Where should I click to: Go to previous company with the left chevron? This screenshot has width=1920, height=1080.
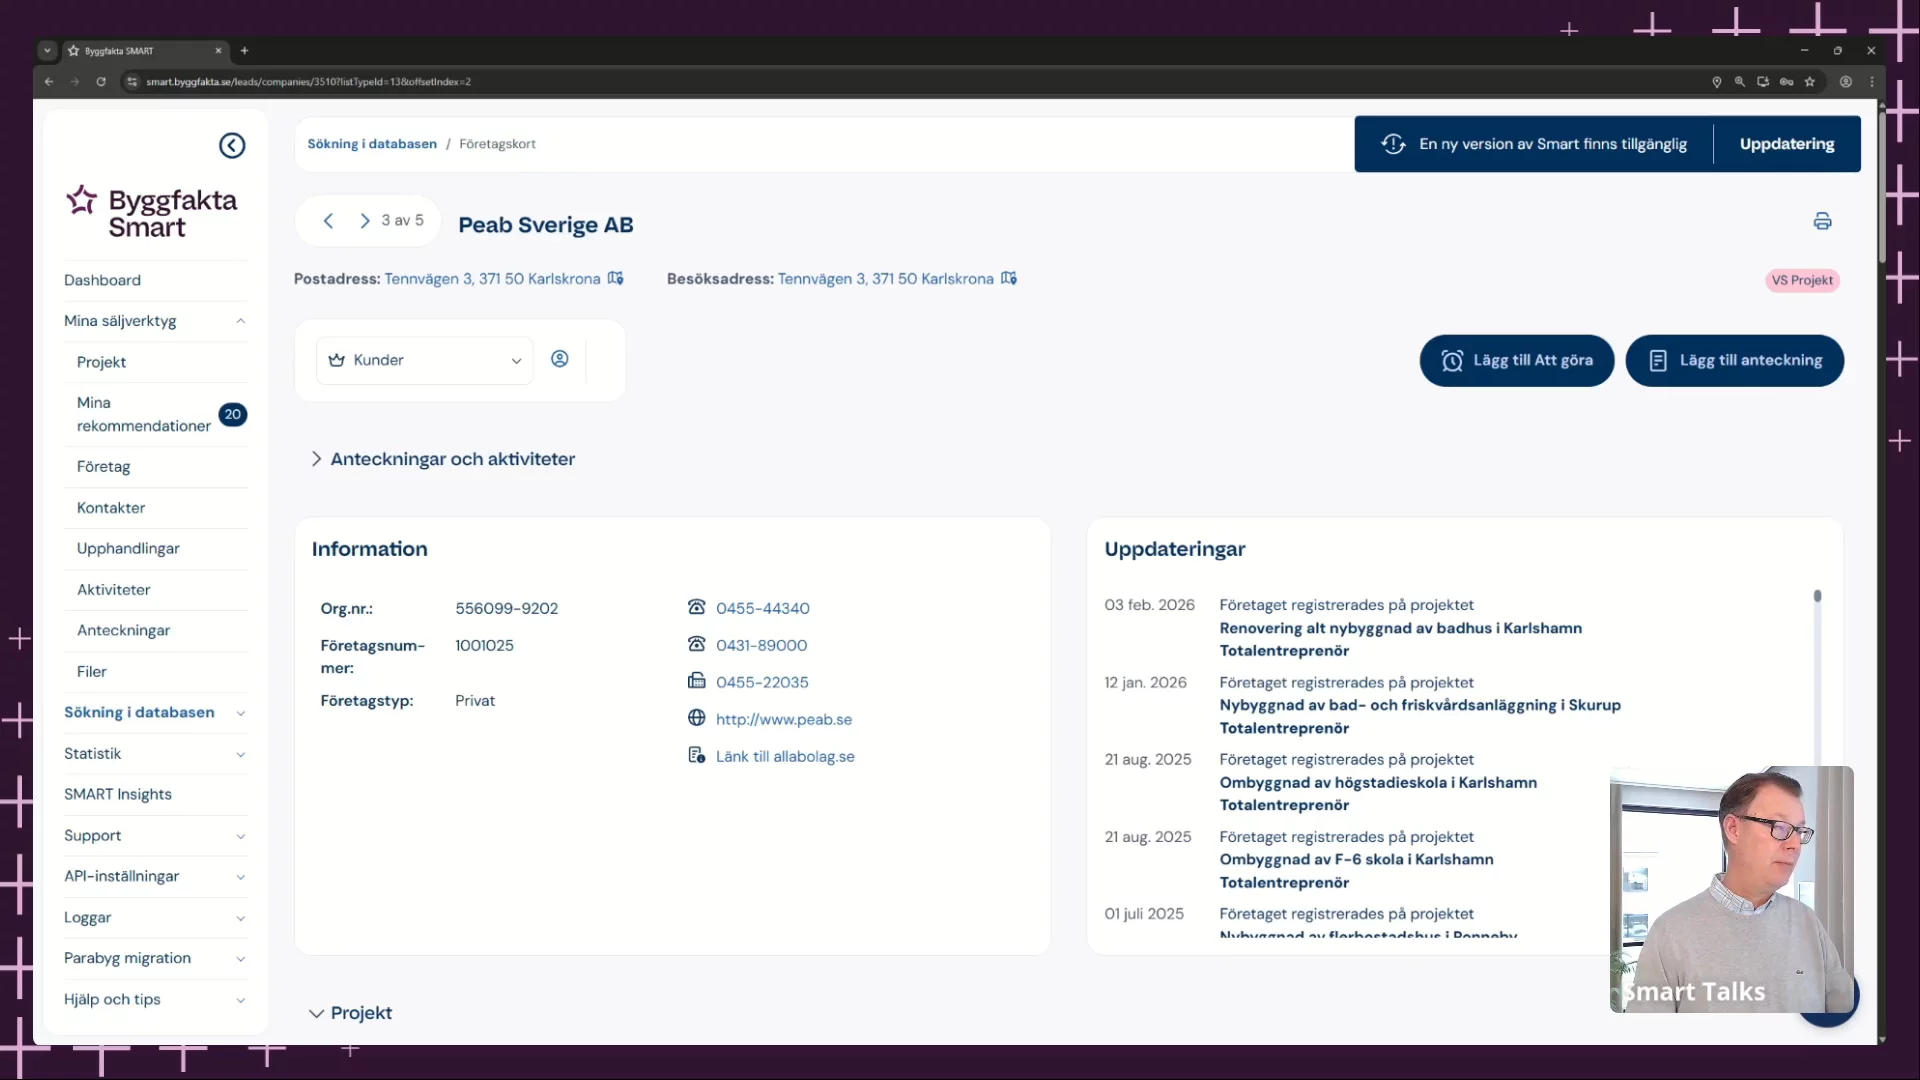[x=328, y=221]
